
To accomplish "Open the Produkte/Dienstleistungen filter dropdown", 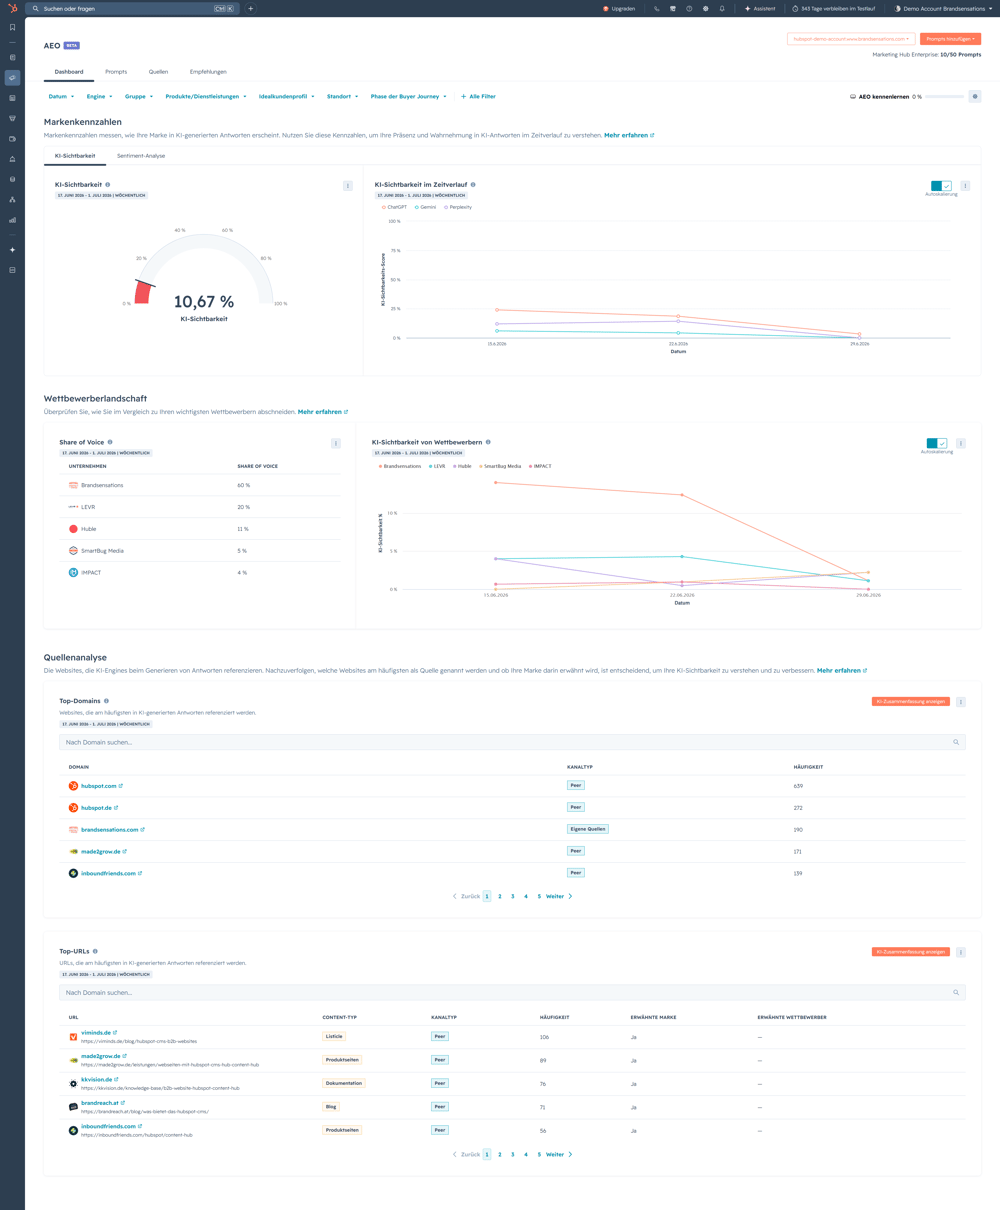I will (x=206, y=97).
